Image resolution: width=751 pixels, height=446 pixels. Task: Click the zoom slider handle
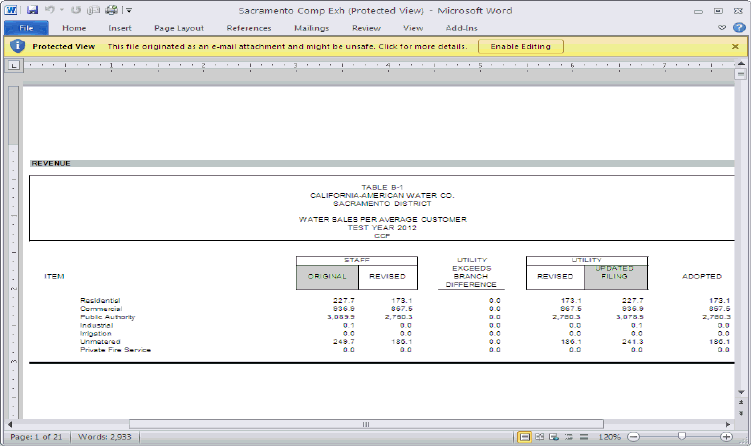pos(681,438)
